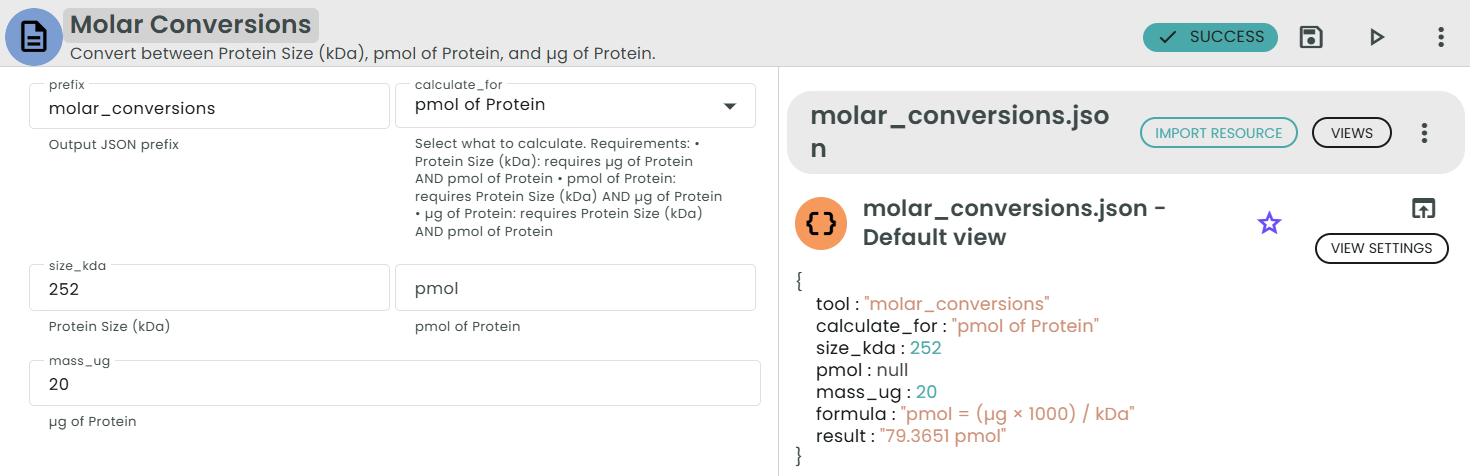
Task: Open View Settings
Action: point(1381,248)
